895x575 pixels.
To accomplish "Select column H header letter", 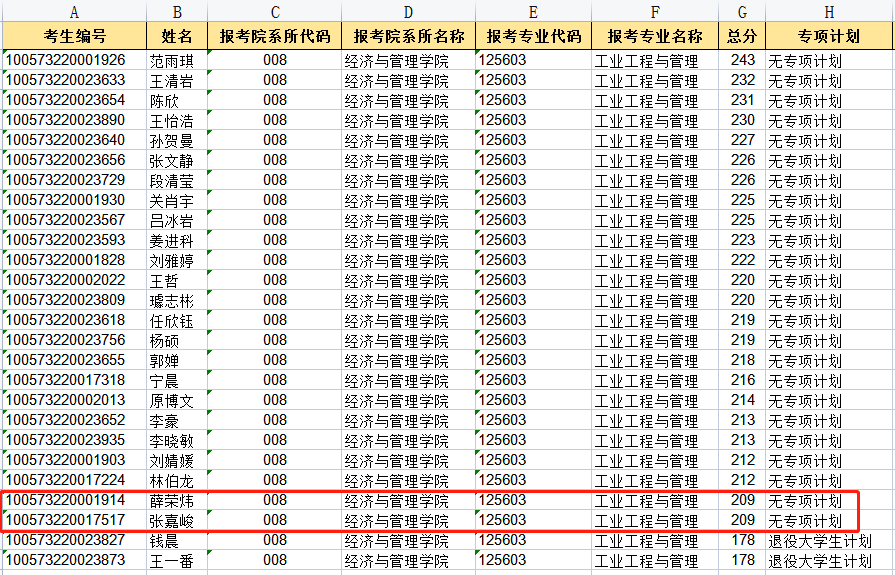I will click(829, 11).
